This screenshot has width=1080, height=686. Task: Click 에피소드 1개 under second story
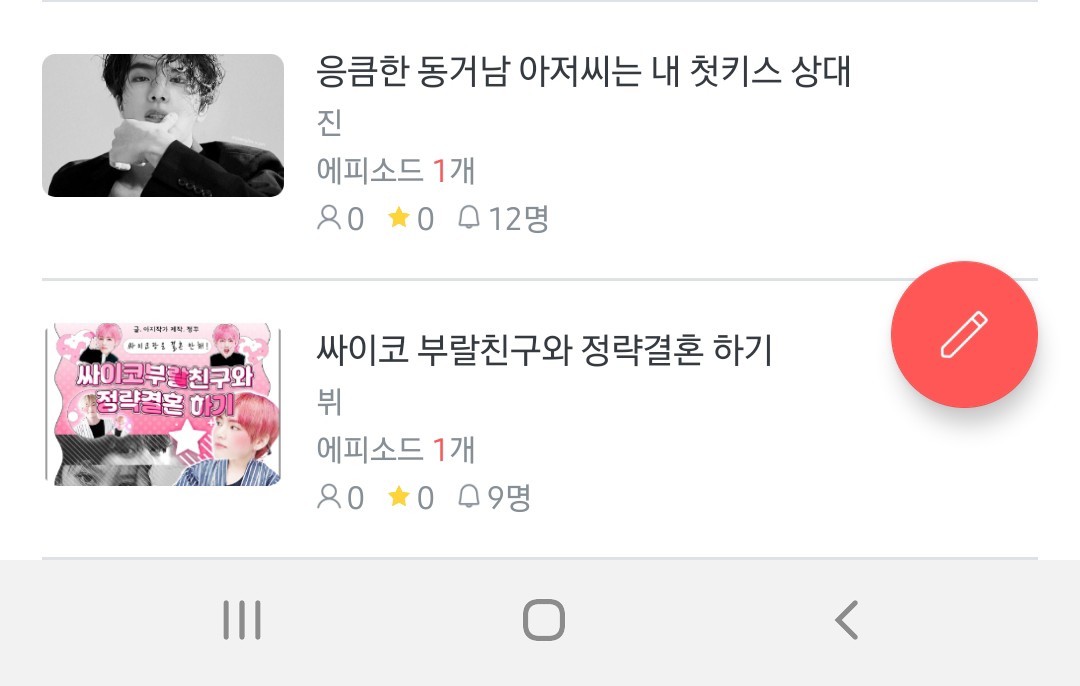[396, 449]
